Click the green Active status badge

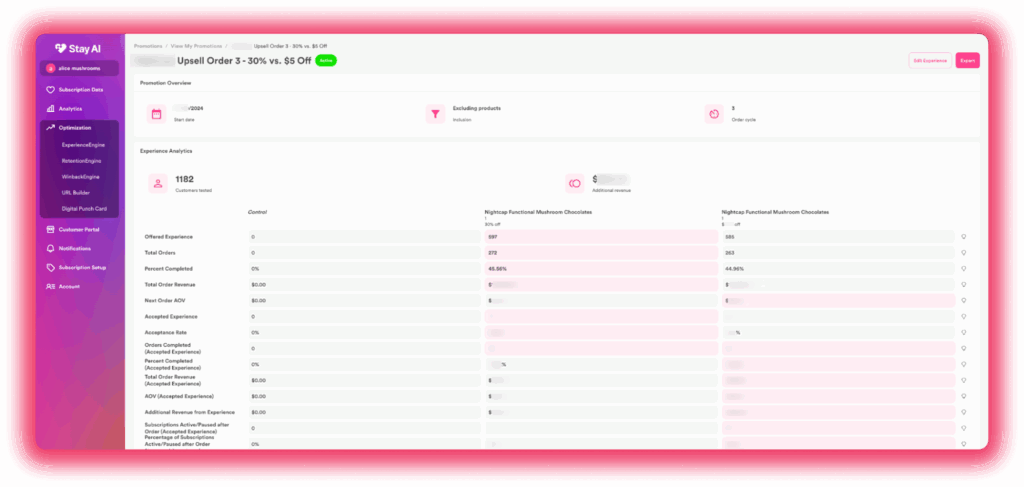326,61
